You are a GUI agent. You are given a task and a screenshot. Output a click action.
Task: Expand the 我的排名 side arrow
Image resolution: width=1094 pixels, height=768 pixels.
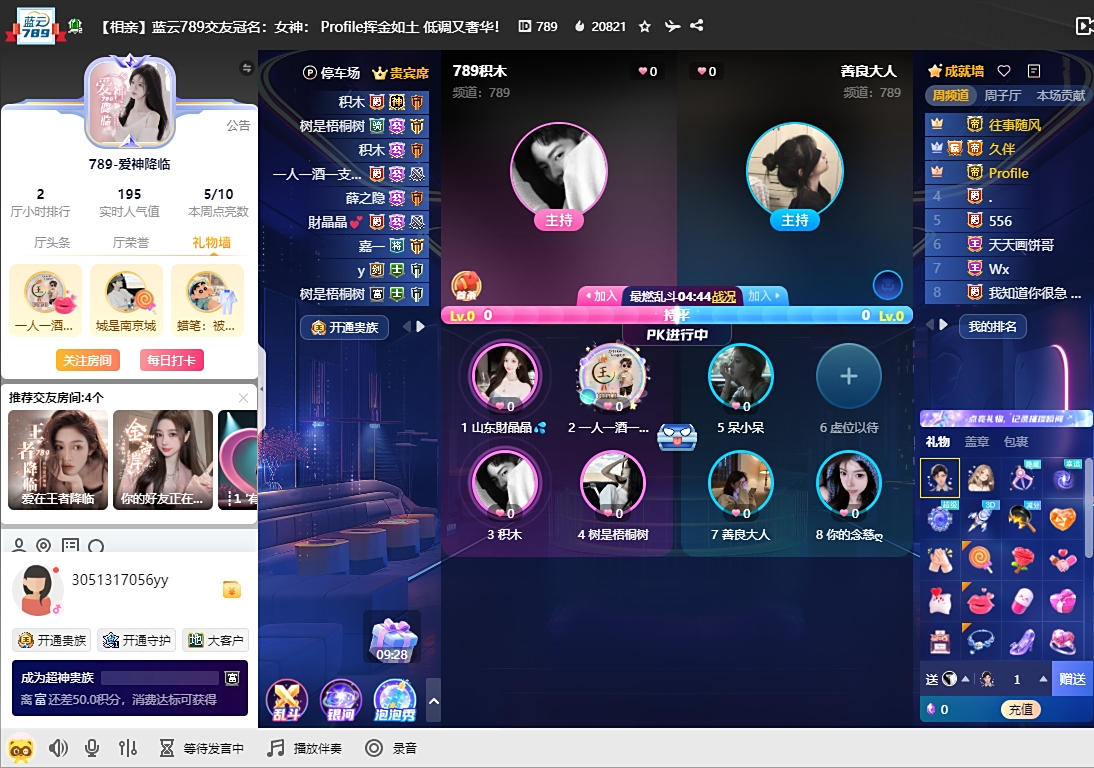940,326
